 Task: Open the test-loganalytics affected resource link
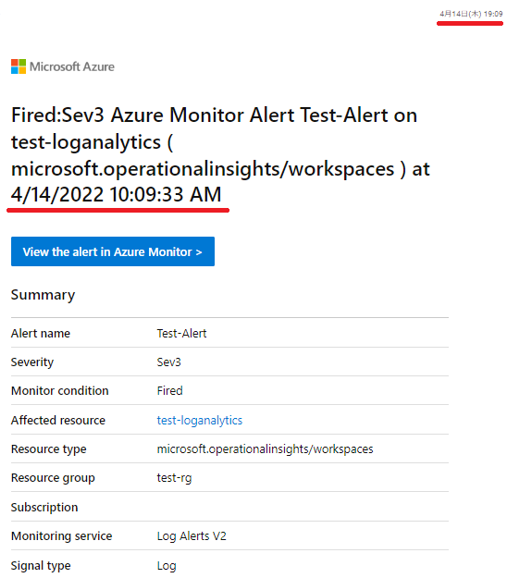[x=200, y=420]
